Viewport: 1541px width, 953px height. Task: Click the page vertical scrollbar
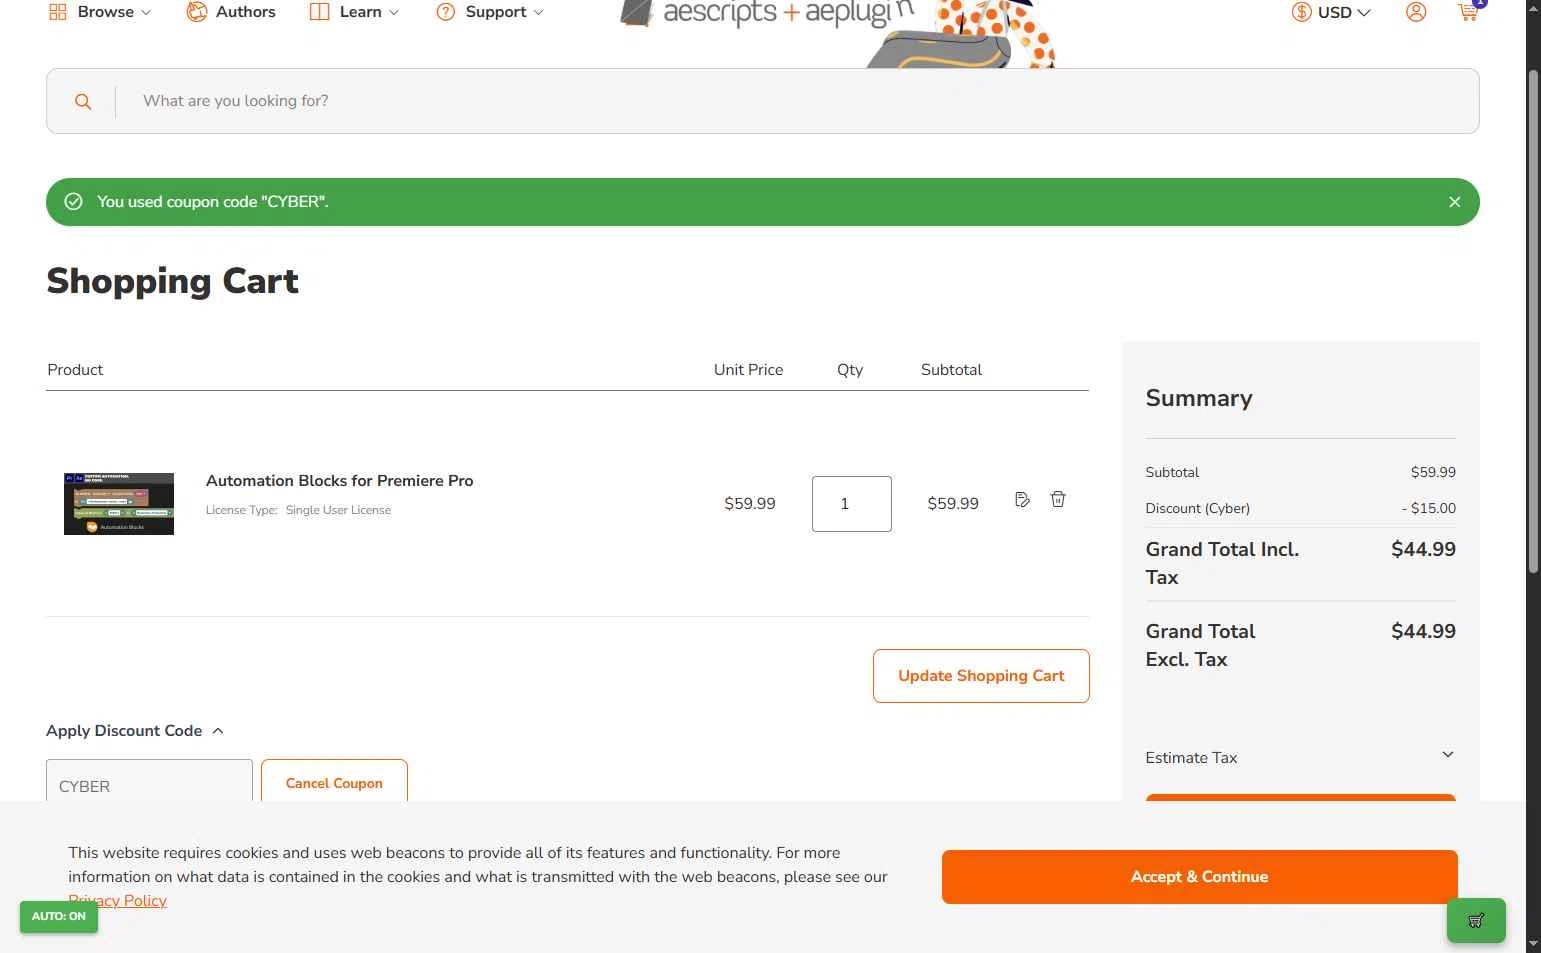pos(1533,320)
